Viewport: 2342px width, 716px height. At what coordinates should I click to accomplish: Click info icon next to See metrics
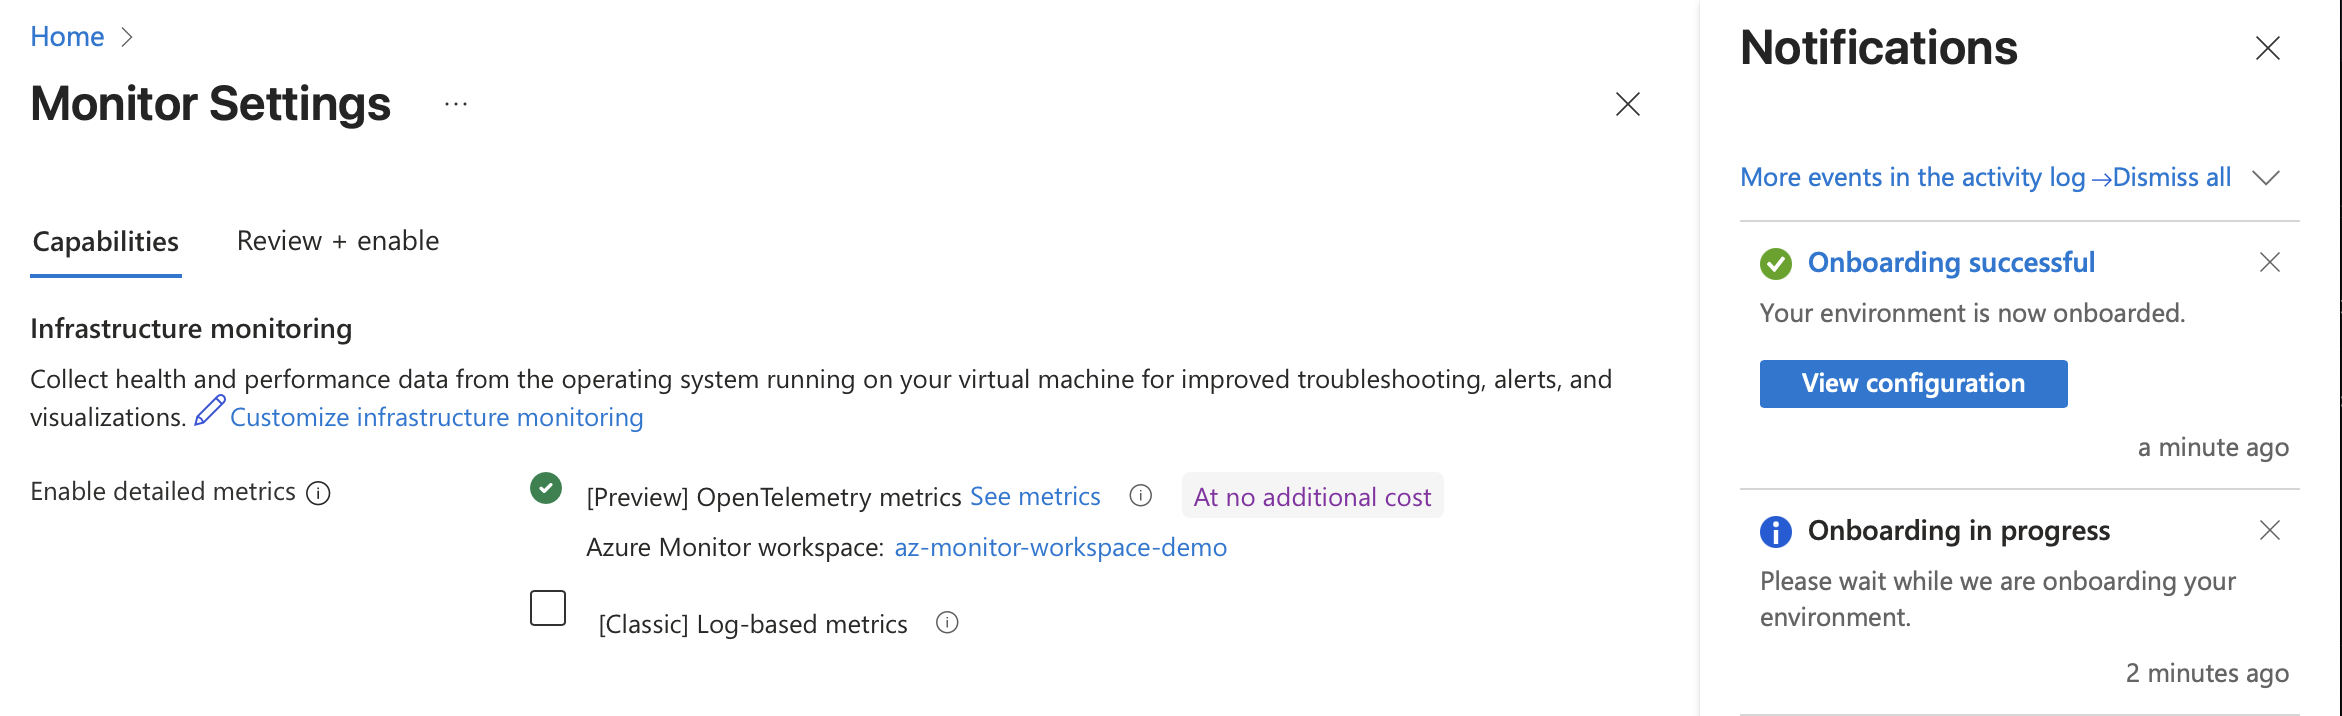pos(1140,496)
